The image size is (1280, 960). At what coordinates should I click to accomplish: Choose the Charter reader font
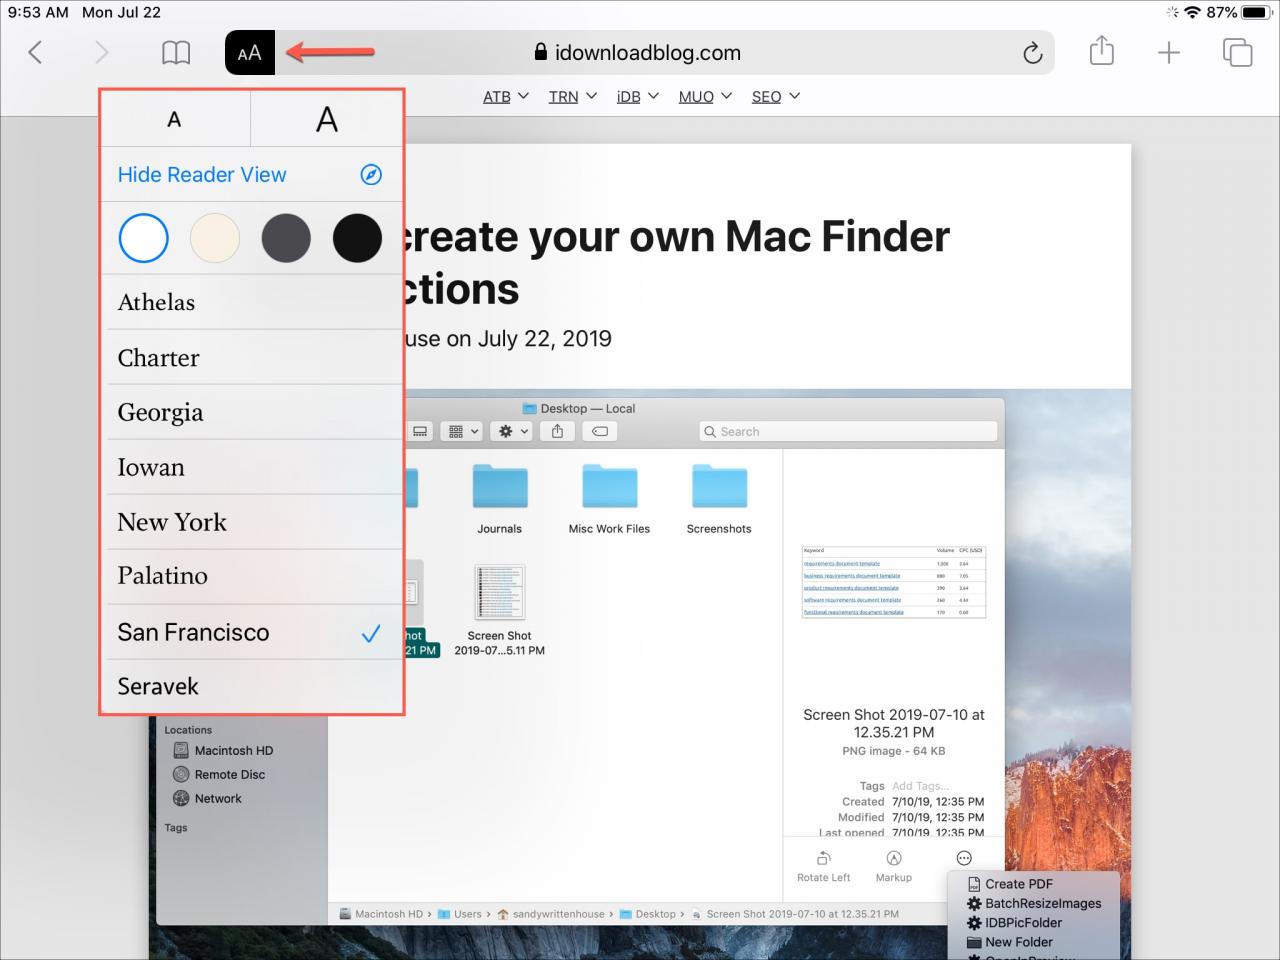254,357
